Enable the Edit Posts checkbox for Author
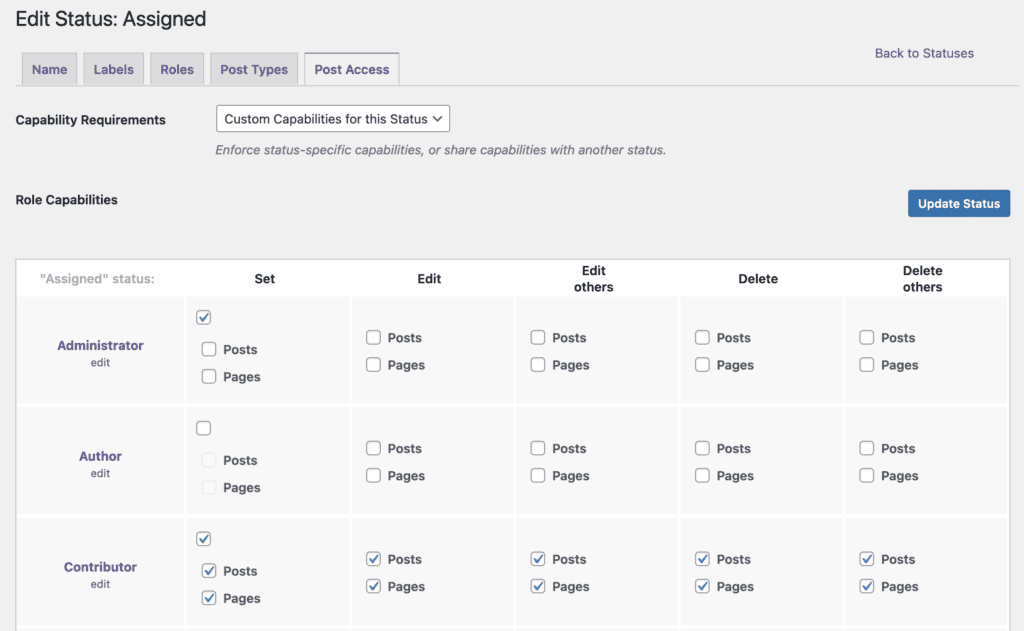 (x=375, y=448)
